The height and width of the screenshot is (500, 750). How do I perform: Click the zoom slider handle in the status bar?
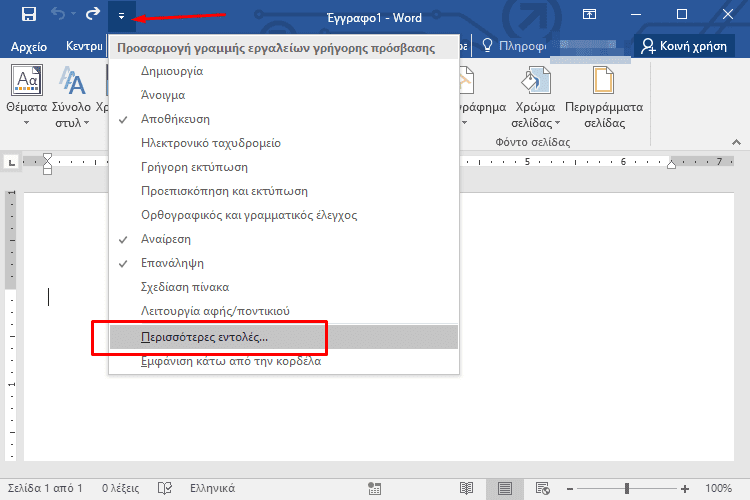pos(627,489)
